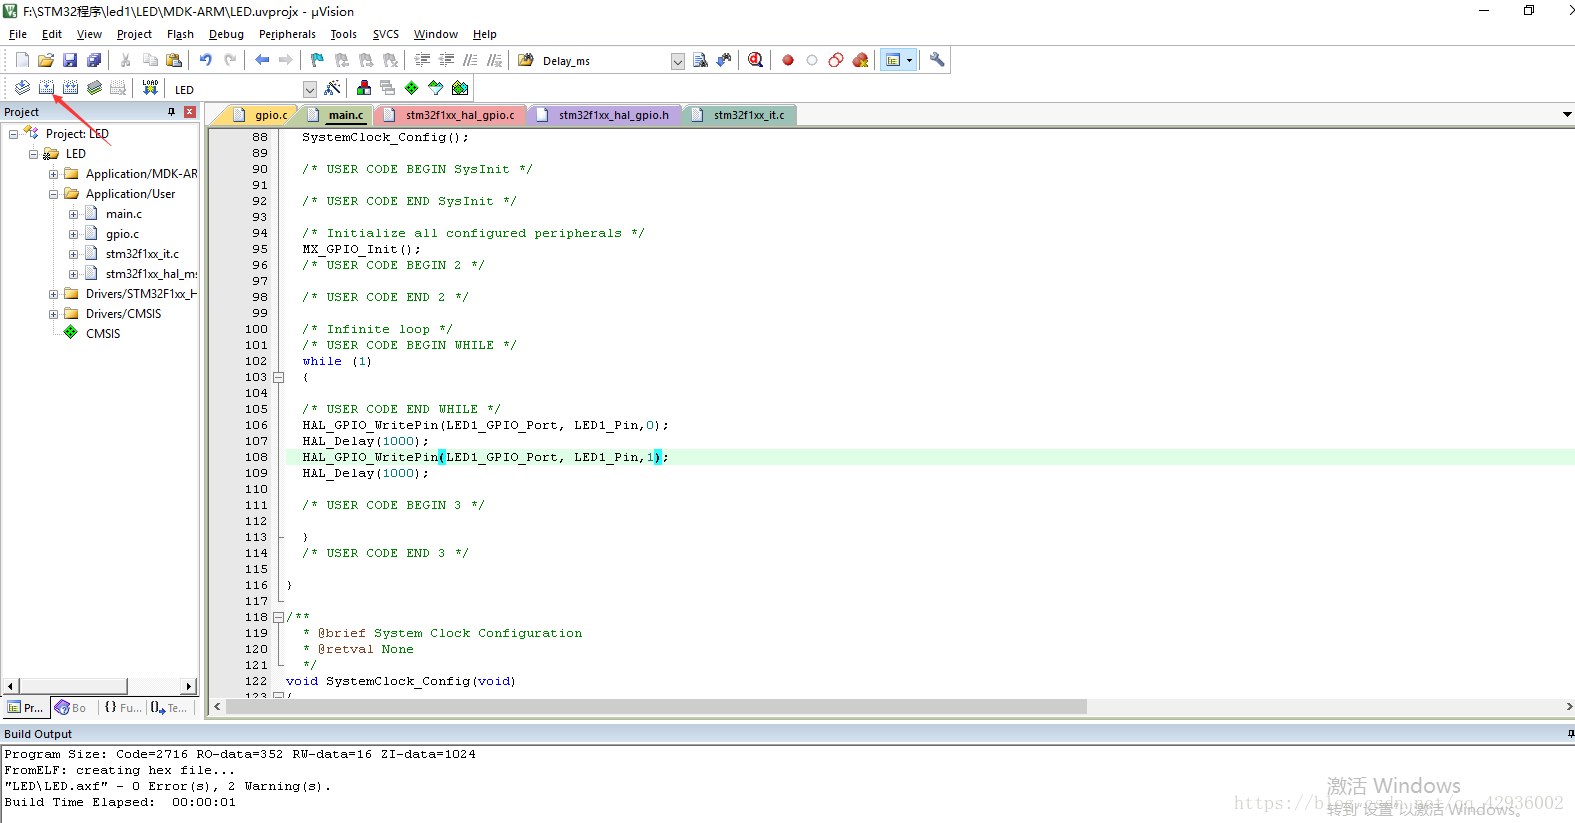Click the Rebuild all target files icon
Screen dimensions: 1575x823
pos(70,88)
